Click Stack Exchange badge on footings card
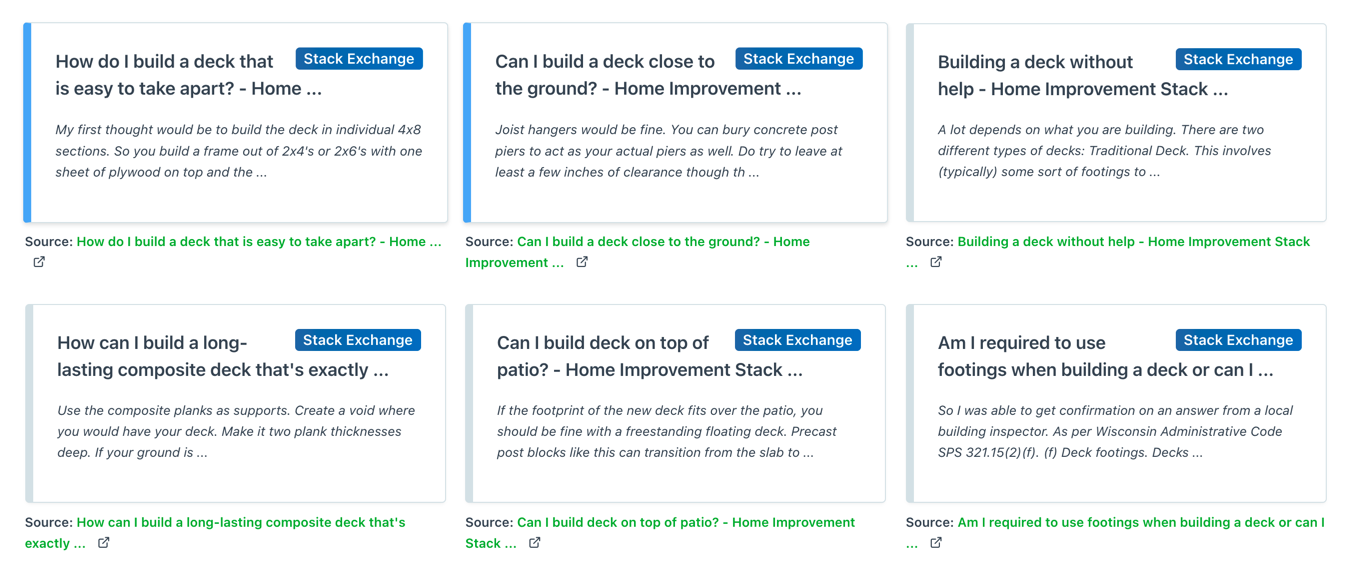Screen dimensions: 1355x574 click(1239, 340)
